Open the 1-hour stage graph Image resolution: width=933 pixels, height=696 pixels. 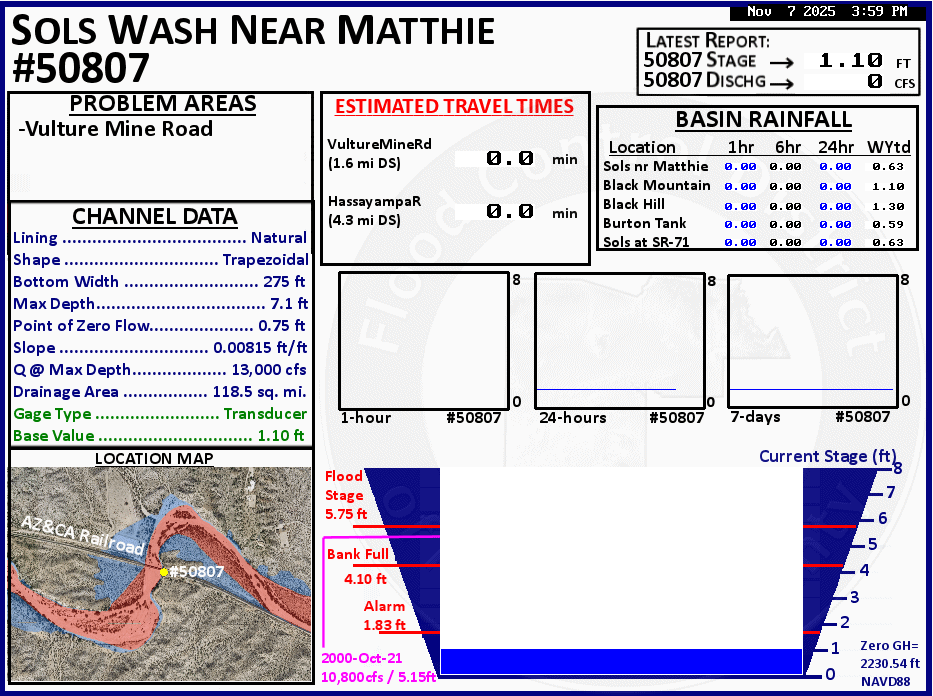[424, 340]
